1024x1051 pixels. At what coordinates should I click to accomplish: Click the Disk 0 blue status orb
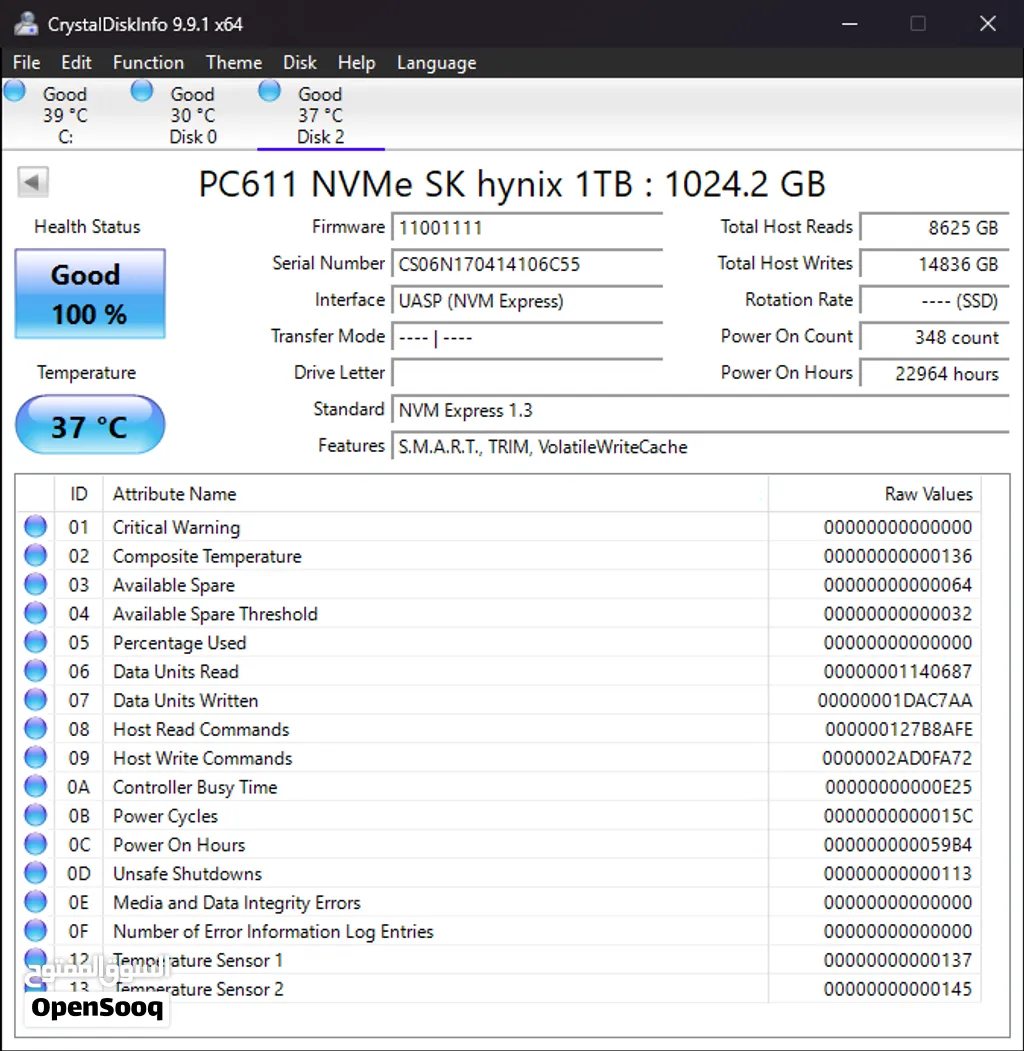(x=142, y=91)
